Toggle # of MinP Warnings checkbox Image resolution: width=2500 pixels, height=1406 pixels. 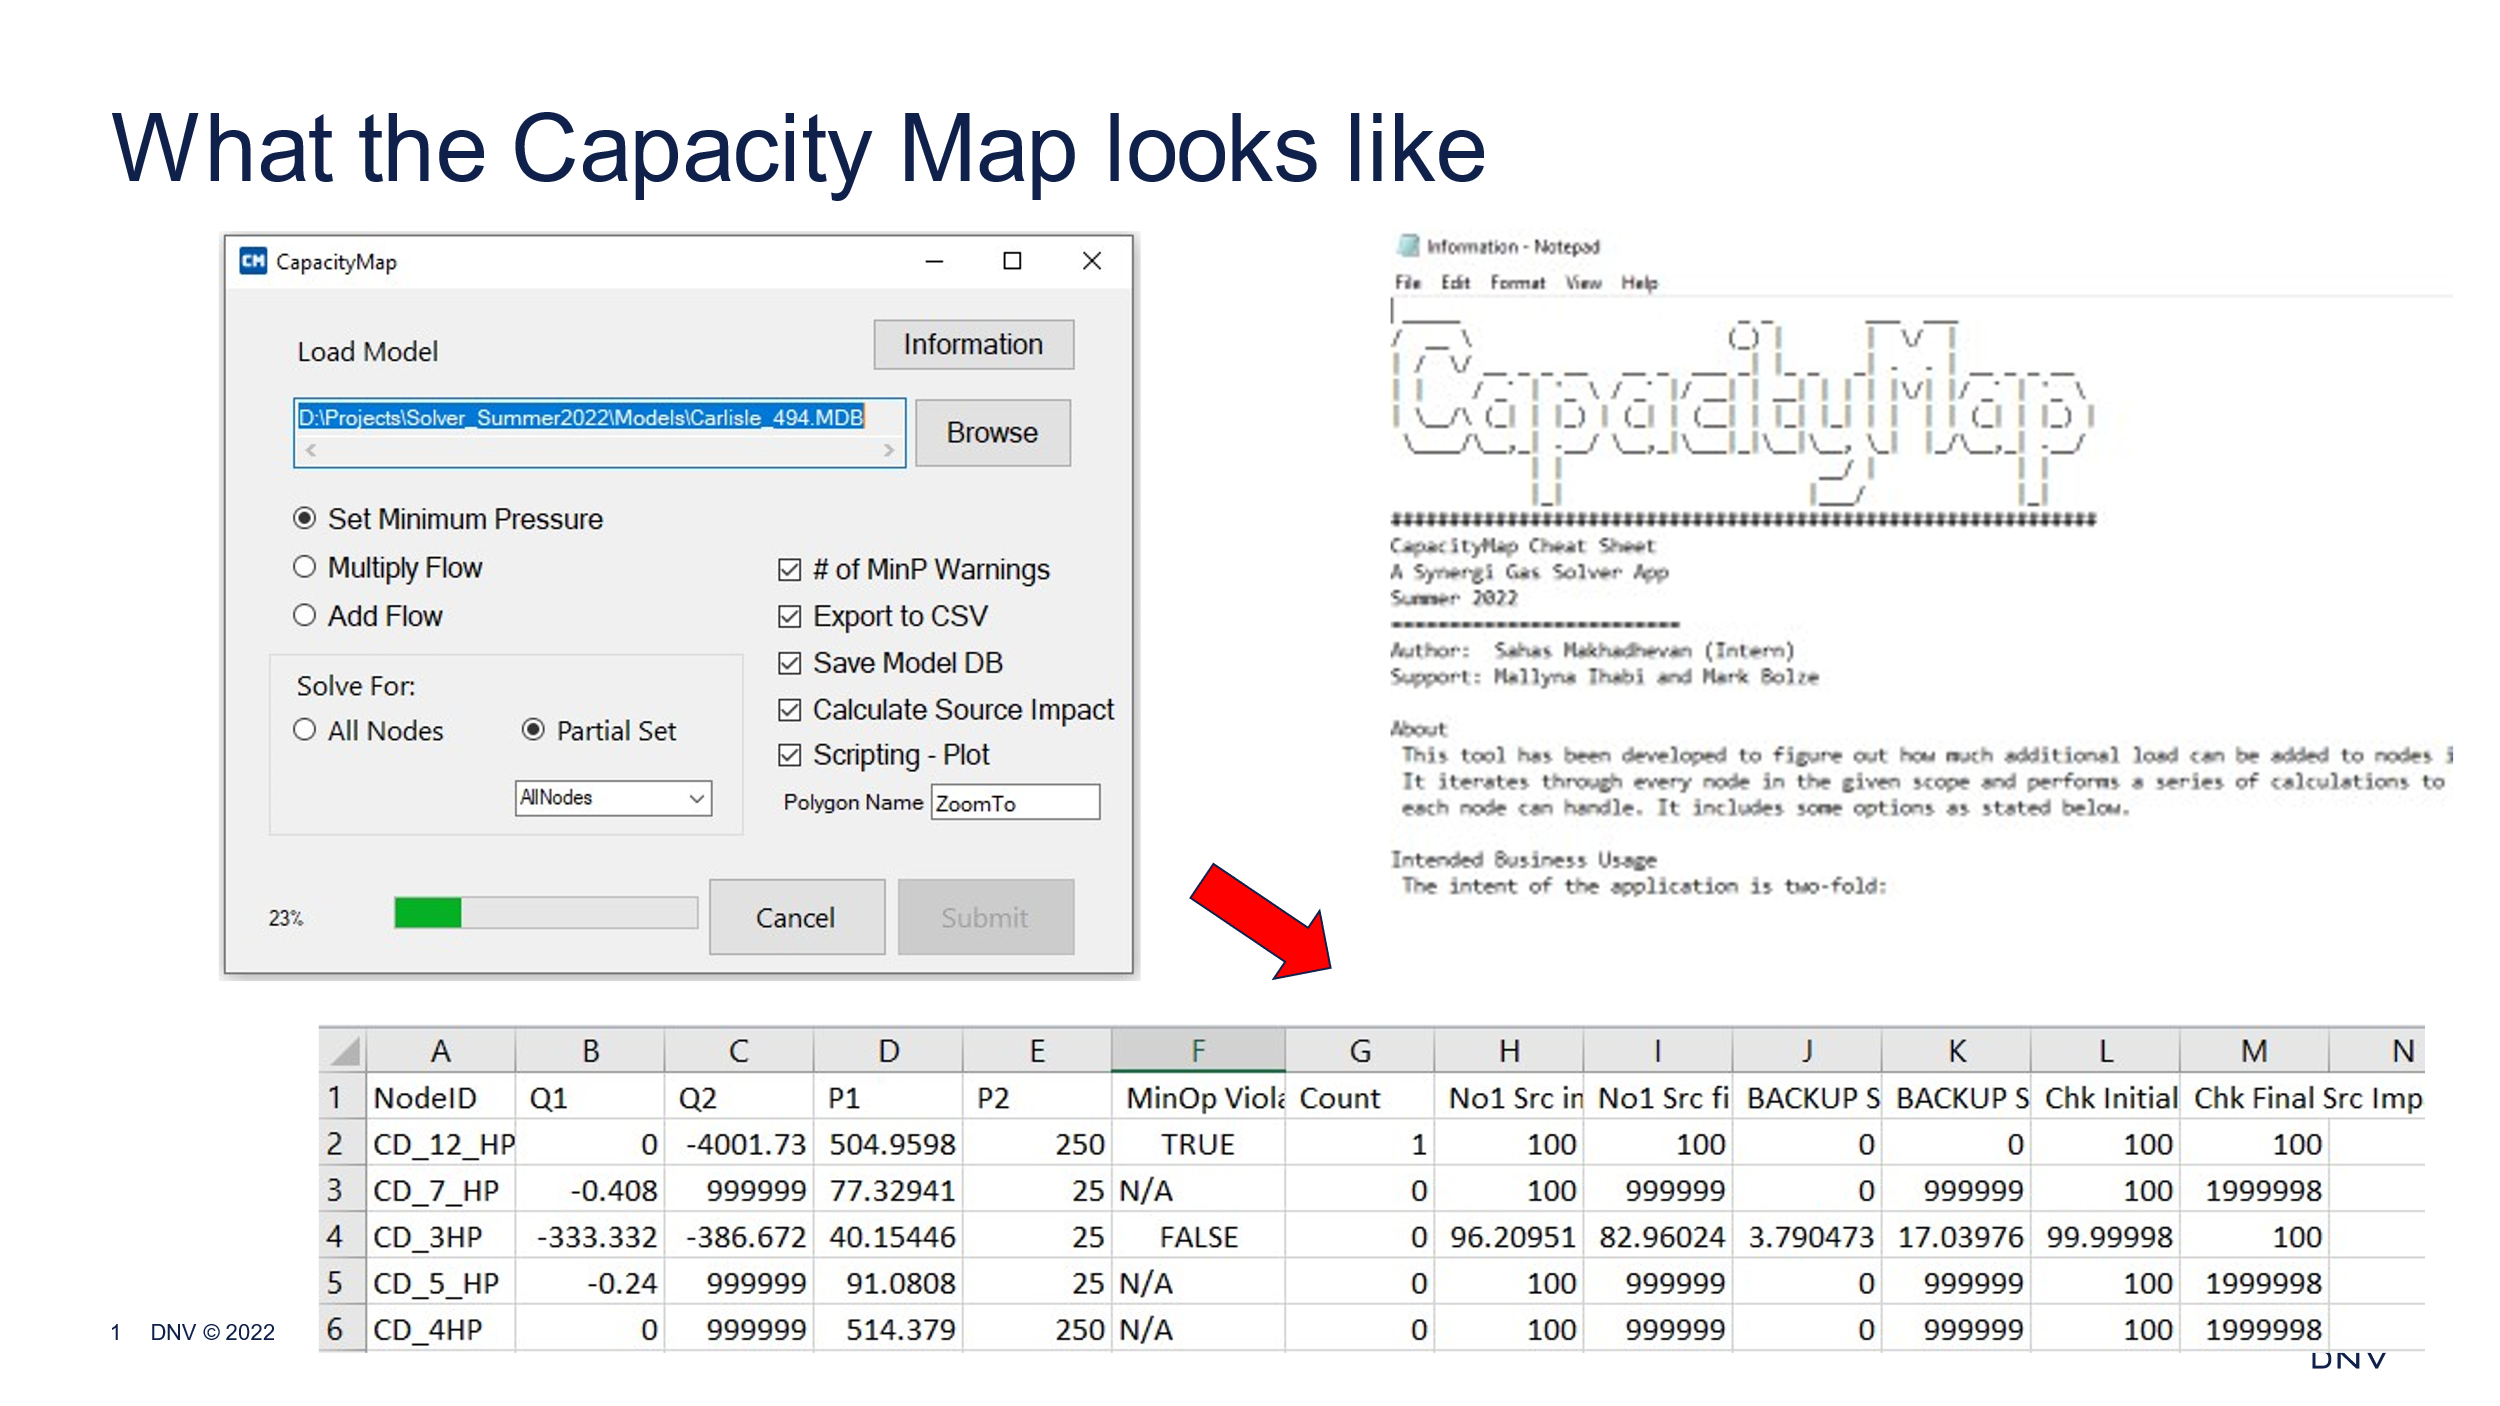tap(789, 570)
